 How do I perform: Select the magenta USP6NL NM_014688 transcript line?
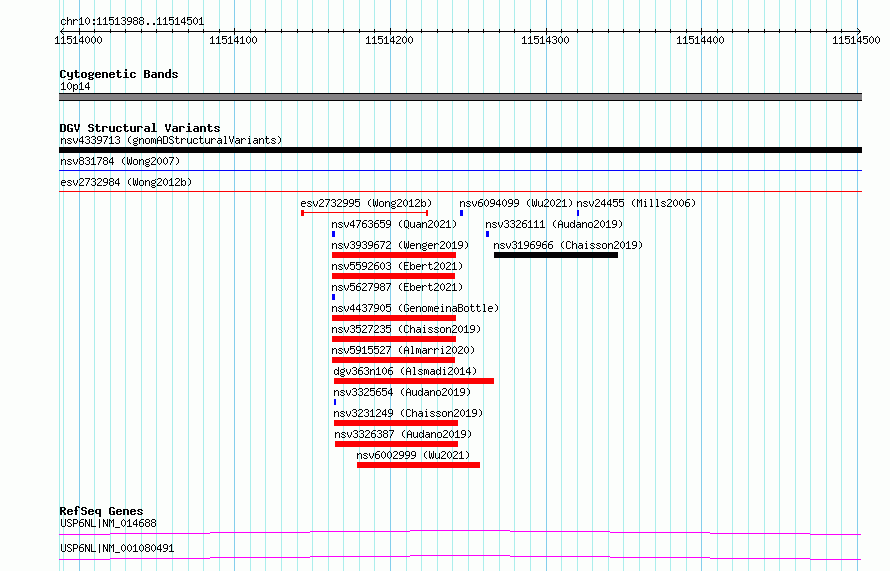[460, 532]
